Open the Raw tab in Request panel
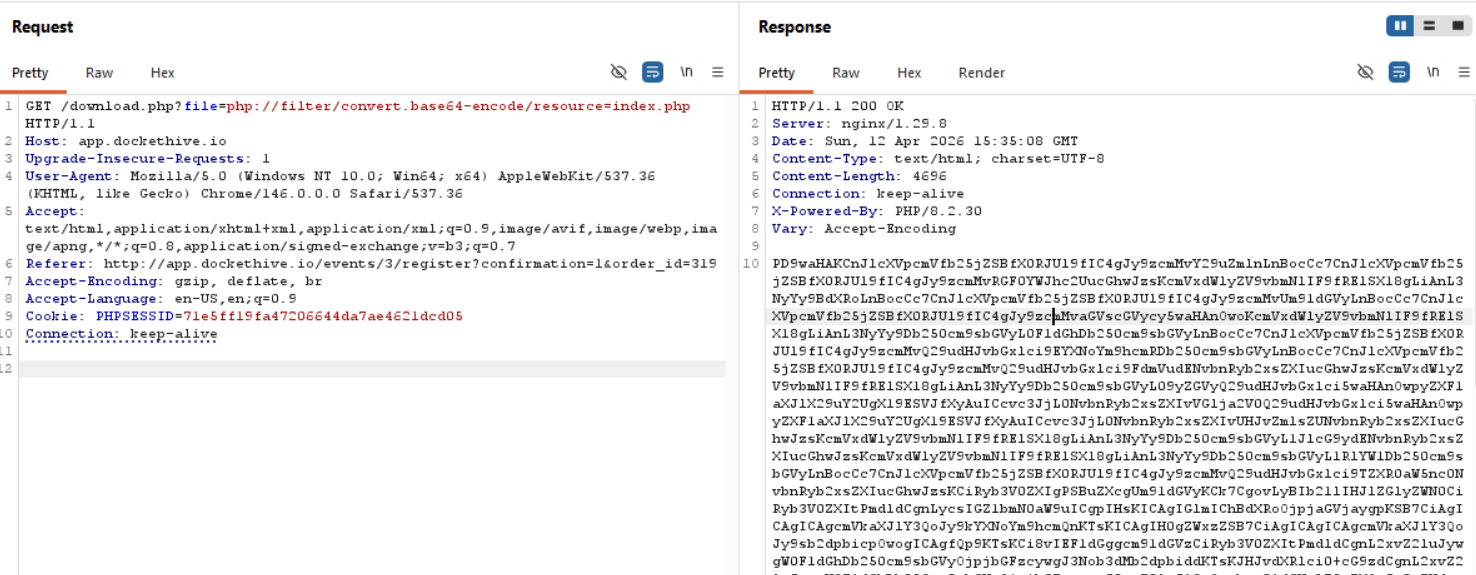Image resolution: width=1476 pixels, height=575 pixels. coord(99,73)
